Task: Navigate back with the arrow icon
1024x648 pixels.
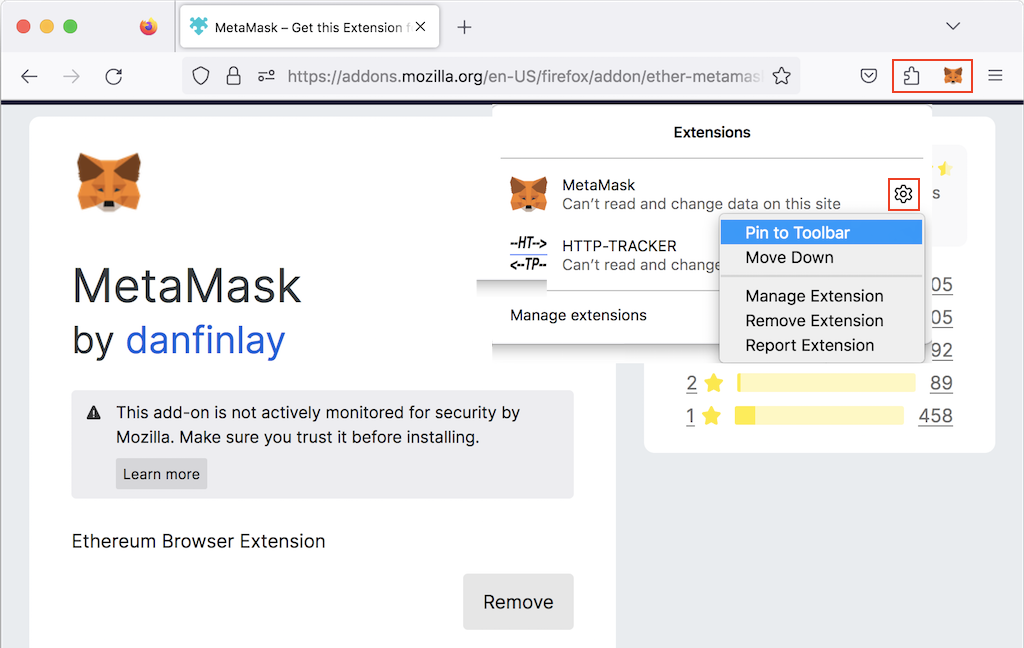Action: [x=29, y=75]
